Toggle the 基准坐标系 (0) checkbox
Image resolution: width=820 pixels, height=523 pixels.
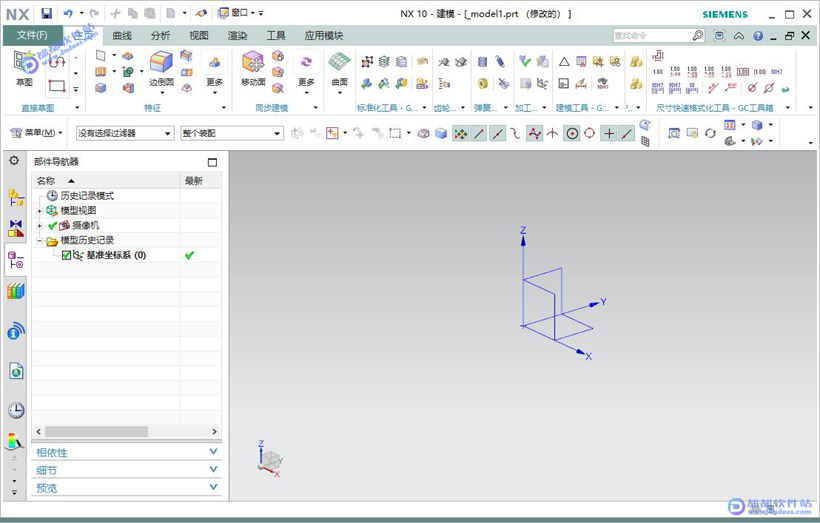66,255
